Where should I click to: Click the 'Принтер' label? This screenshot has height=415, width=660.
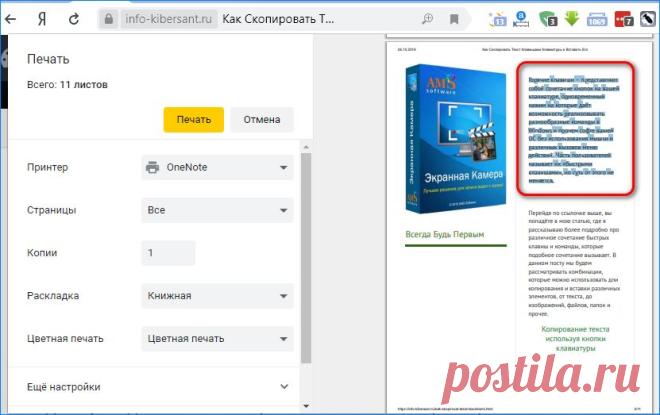point(48,168)
